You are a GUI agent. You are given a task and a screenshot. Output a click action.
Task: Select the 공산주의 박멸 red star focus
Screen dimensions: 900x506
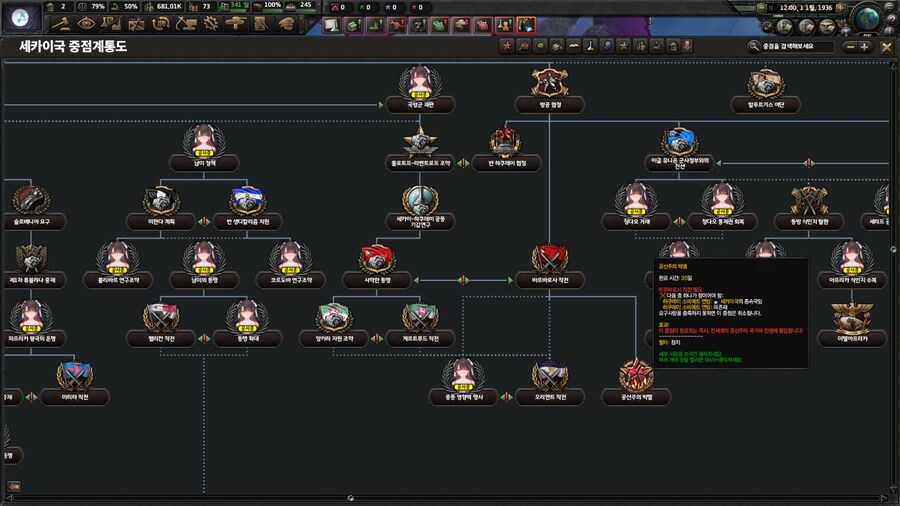tap(636, 376)
